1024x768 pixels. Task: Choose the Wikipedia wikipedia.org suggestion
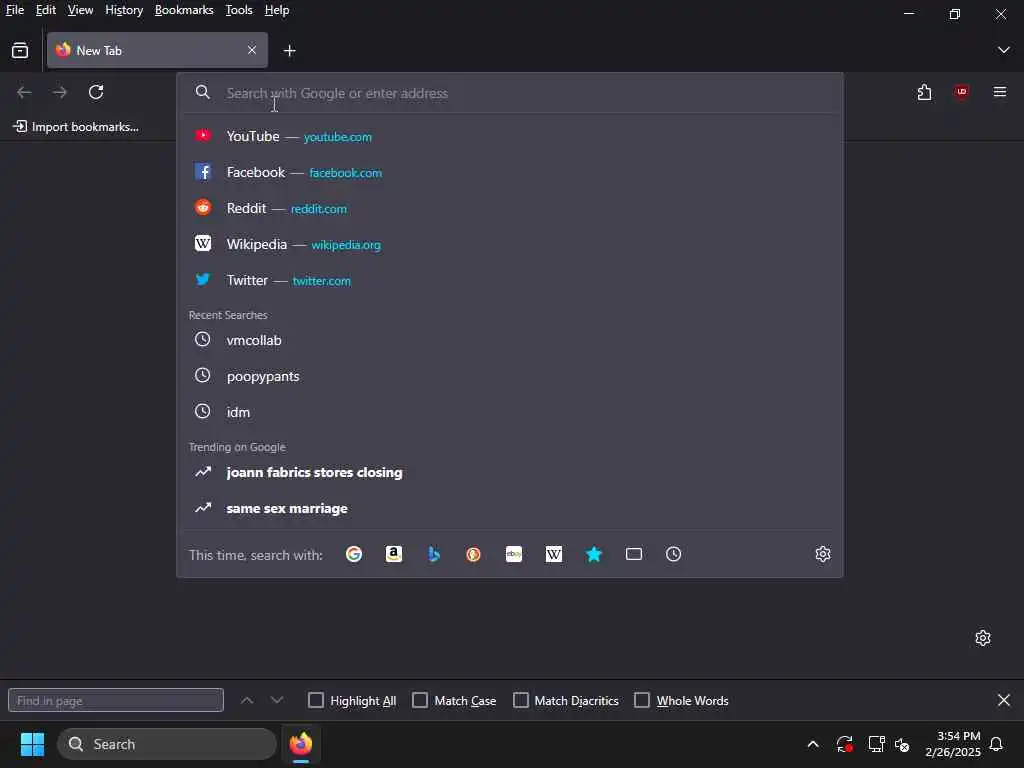[x=509, y=244]
